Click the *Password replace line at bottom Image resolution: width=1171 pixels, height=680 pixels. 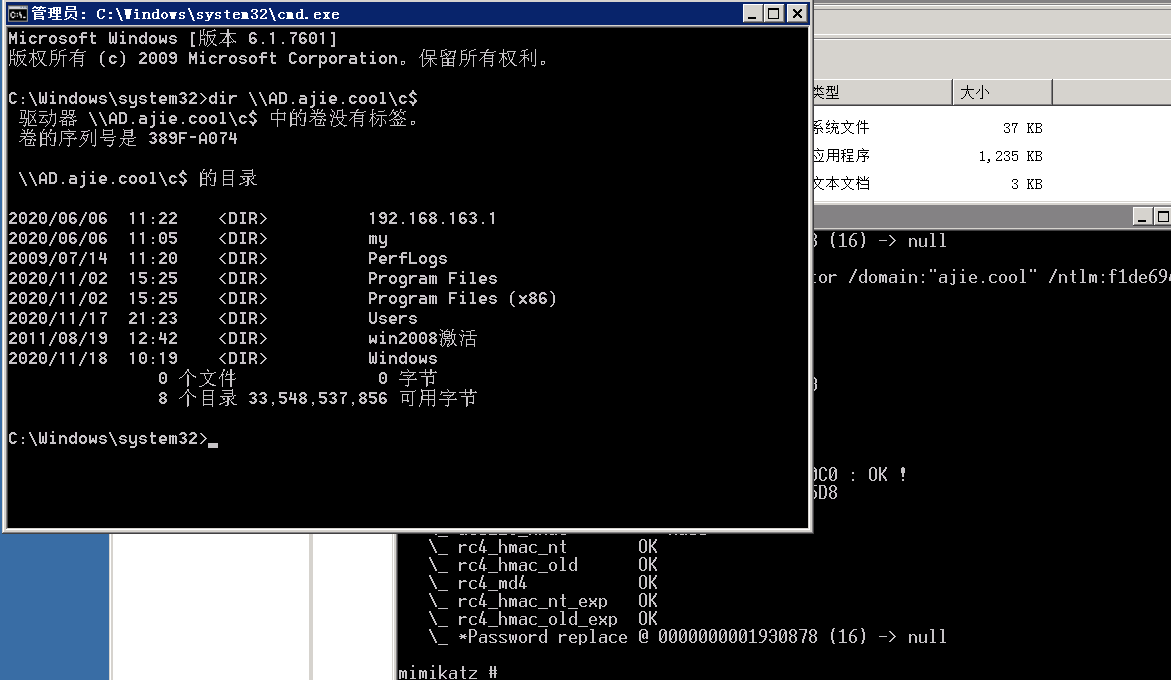(687, 637)
